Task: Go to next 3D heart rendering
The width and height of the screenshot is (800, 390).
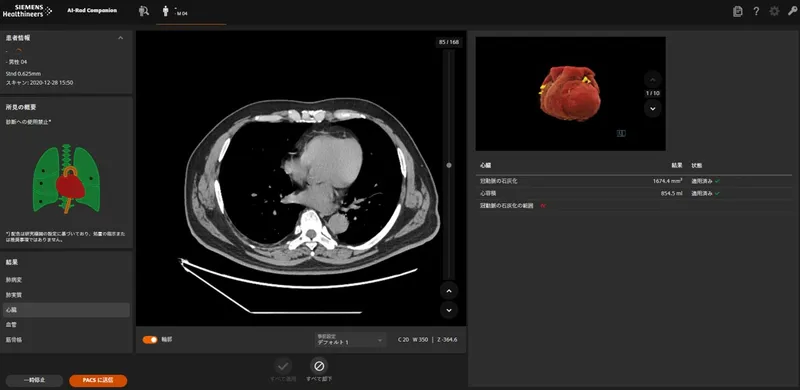Action: pyautogui.click(x=653, y=108)
